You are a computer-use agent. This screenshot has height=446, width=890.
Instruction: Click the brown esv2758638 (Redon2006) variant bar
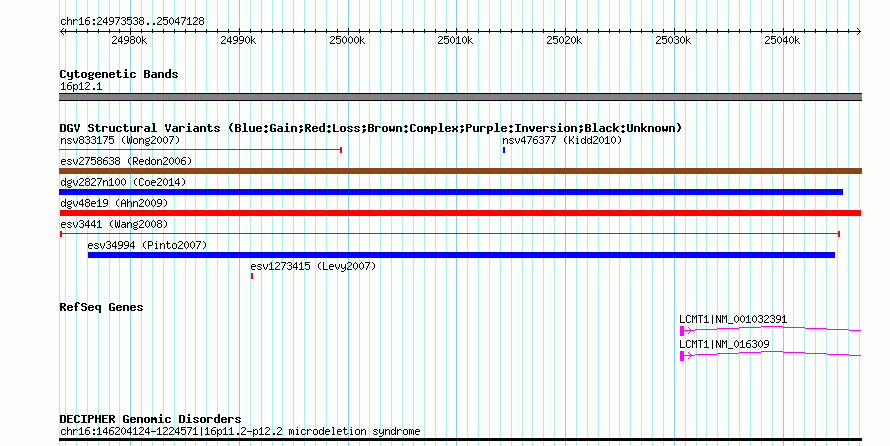click(x=460, y=171)
